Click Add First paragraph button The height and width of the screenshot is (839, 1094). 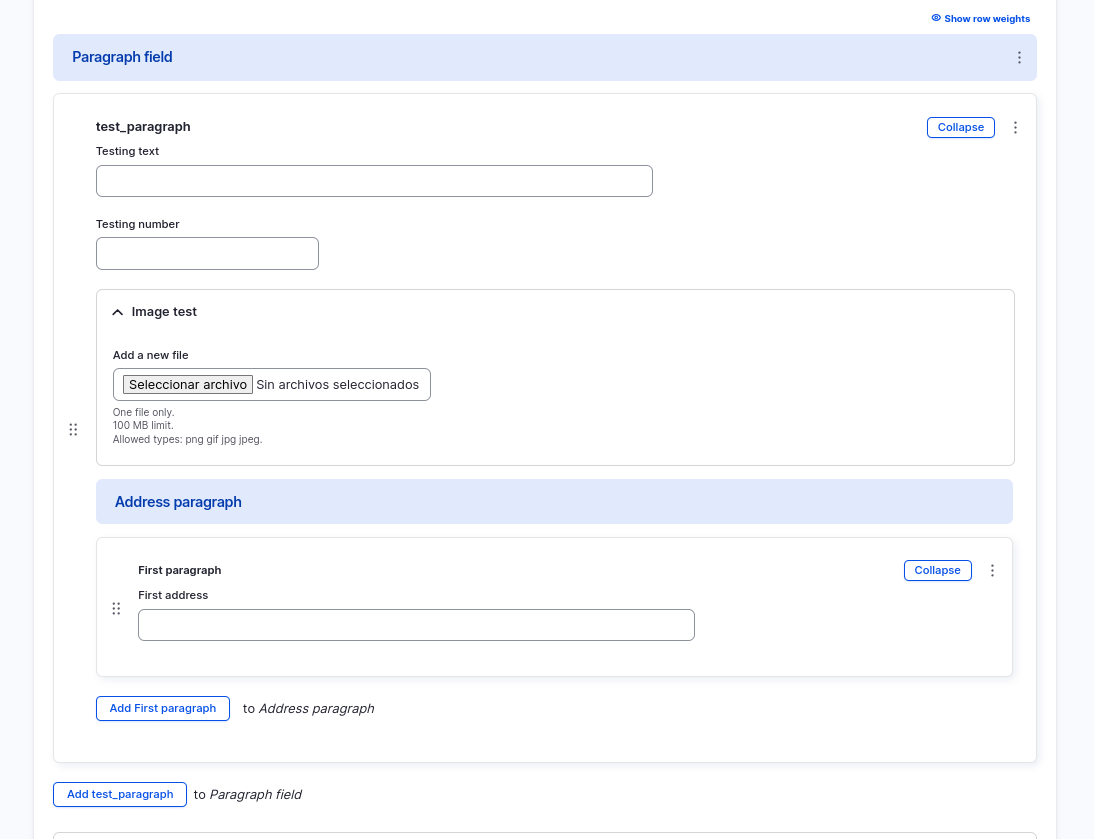click(162, 708)
